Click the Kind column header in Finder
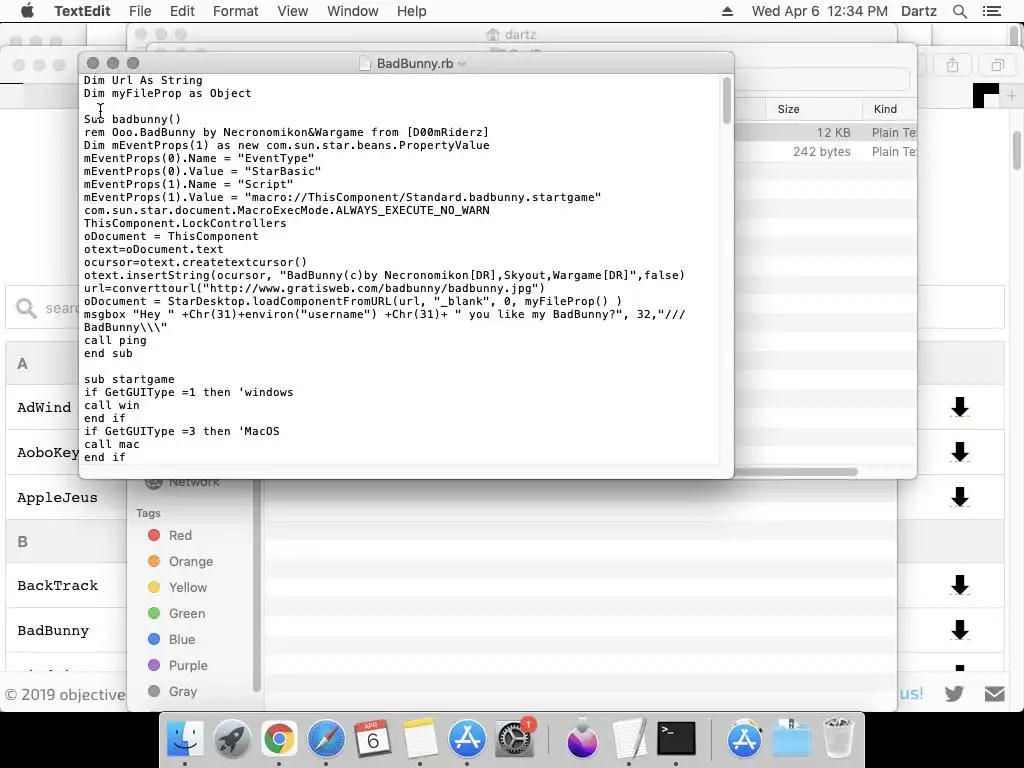This screenshot has width=1024, height=768. click(x=885, y=109)
